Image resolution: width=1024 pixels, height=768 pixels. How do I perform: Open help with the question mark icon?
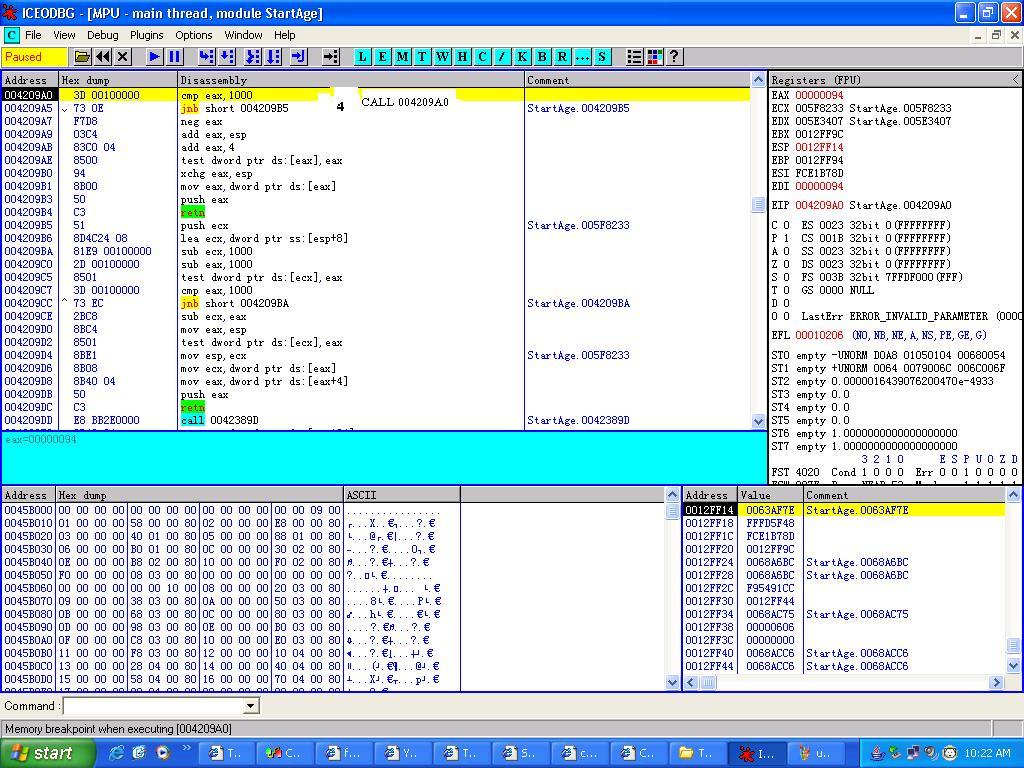tap(674, 57)
